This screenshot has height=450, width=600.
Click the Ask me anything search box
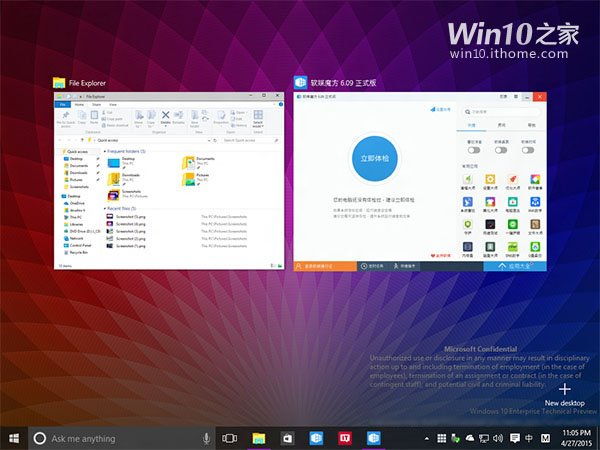[122, 439]
